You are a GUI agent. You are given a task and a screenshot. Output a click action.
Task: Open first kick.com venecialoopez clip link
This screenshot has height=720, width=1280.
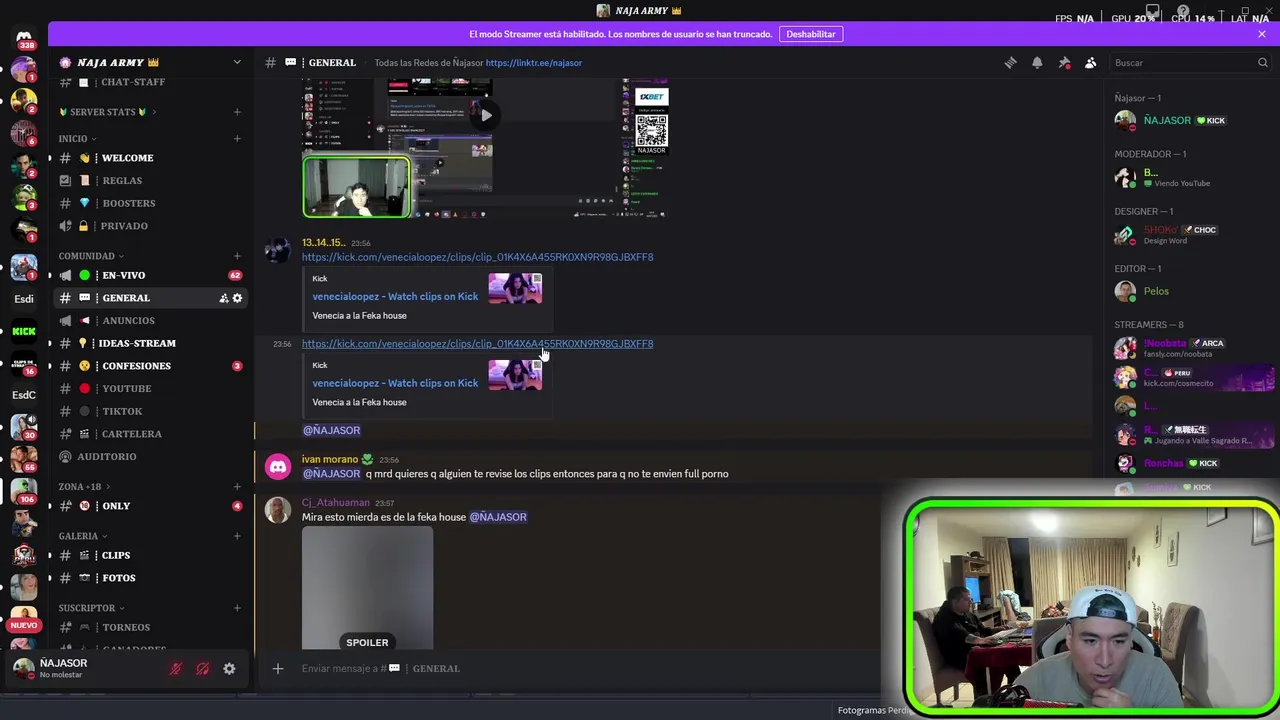coord(477,257)
